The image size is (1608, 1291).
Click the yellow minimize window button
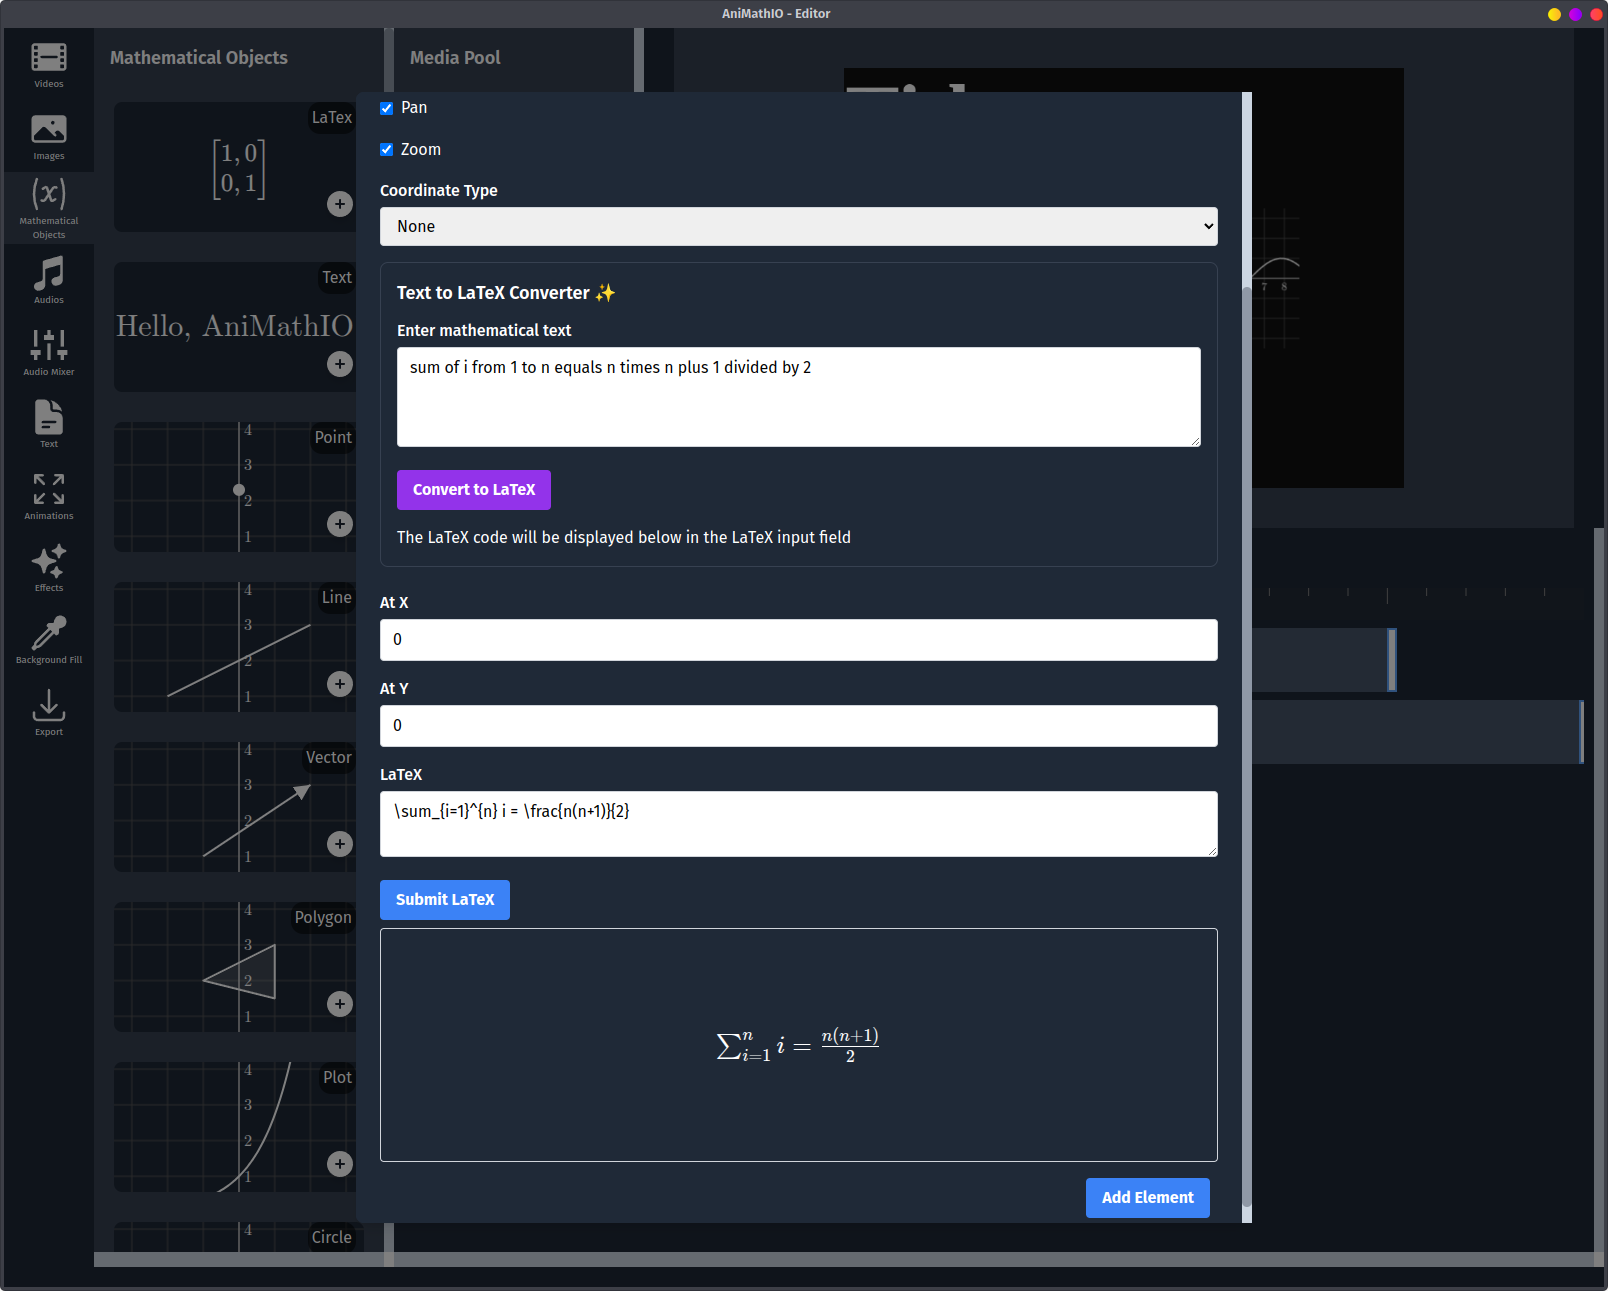coord(1554,14)
